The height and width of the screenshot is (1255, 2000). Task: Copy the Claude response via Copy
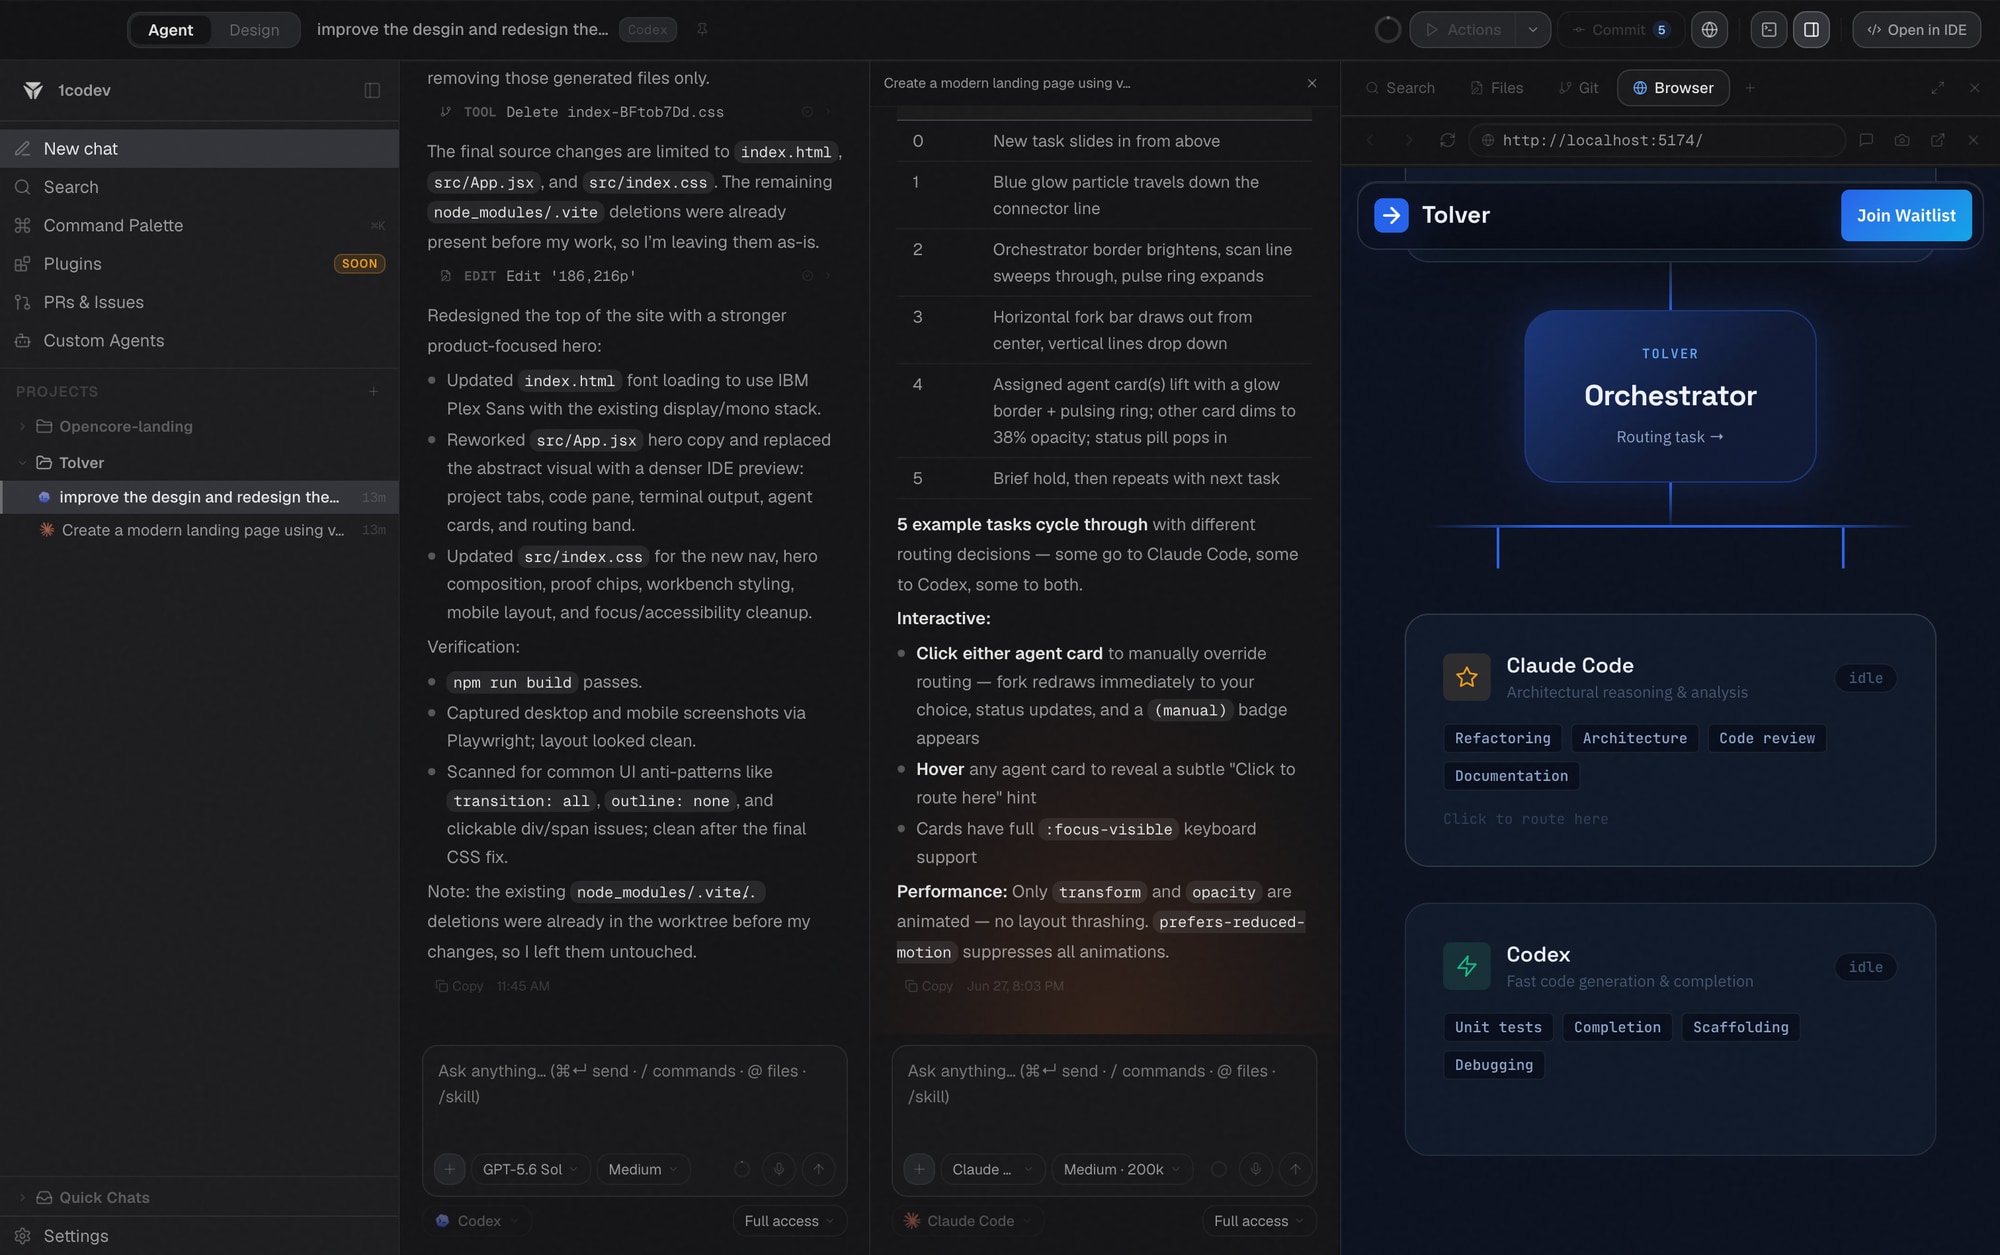929,987
